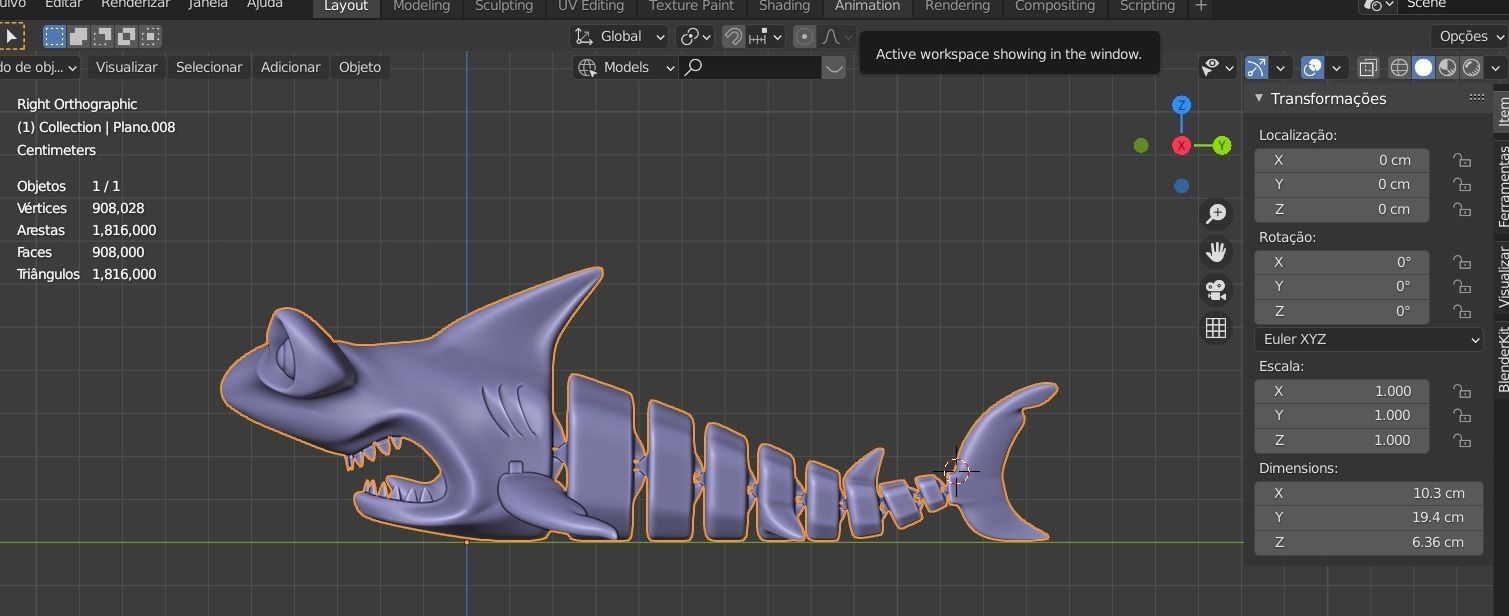Open the Models asset library dropdown
Image resolution: width=1509 pixels, height=616 pixels.
click(x=626, y=67)
